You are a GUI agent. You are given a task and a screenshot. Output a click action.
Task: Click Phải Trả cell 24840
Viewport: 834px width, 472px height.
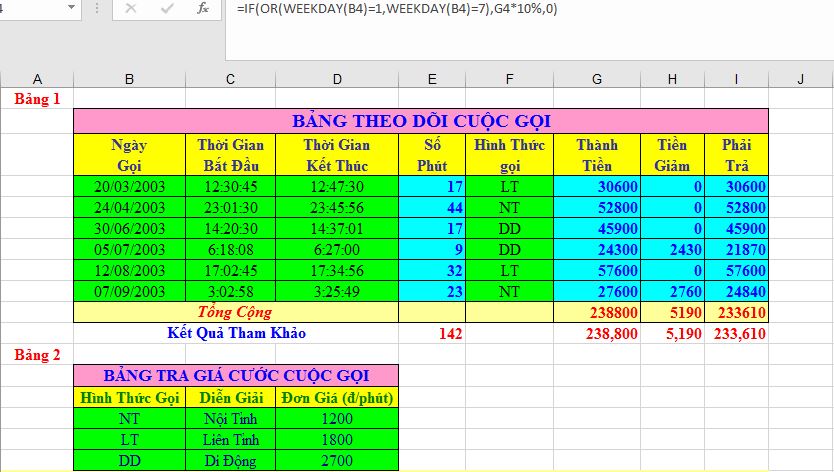click(737, 292)
